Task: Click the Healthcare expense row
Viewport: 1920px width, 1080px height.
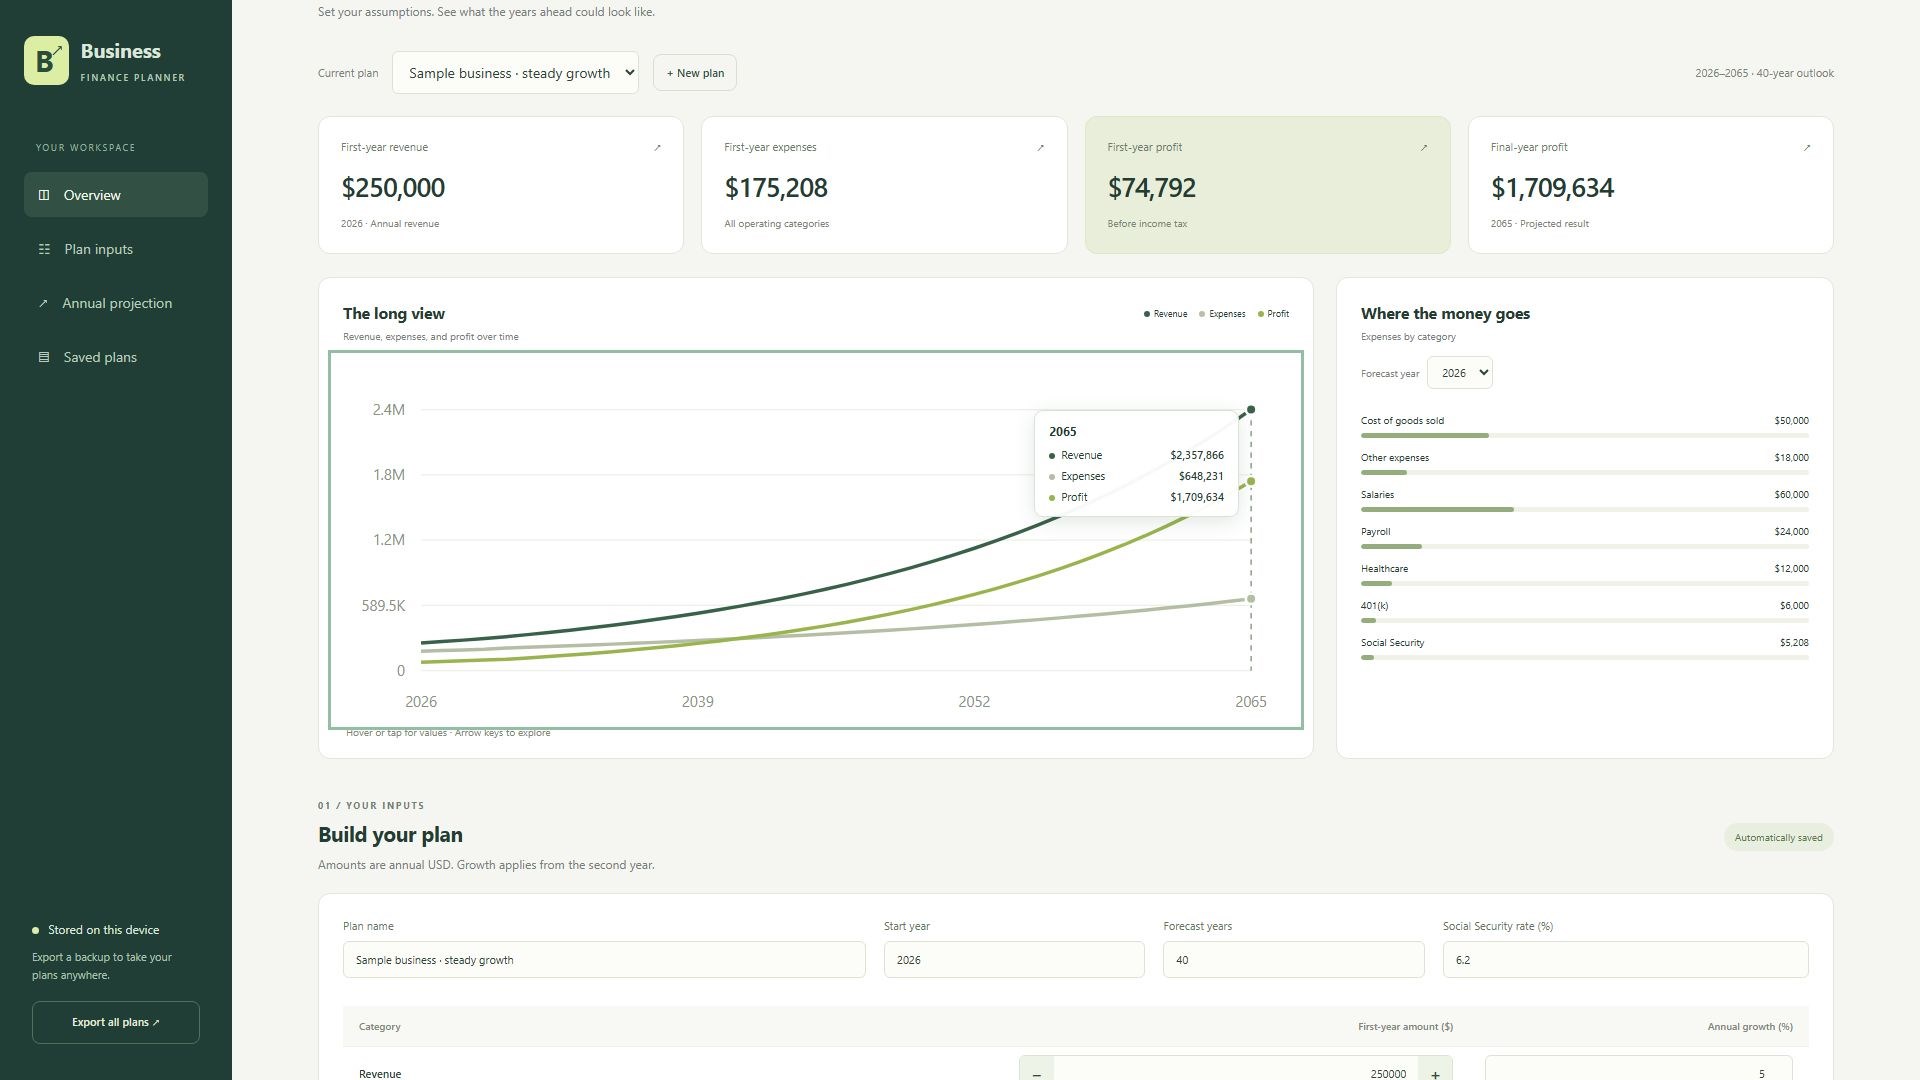Action: tap(1584, 575)
